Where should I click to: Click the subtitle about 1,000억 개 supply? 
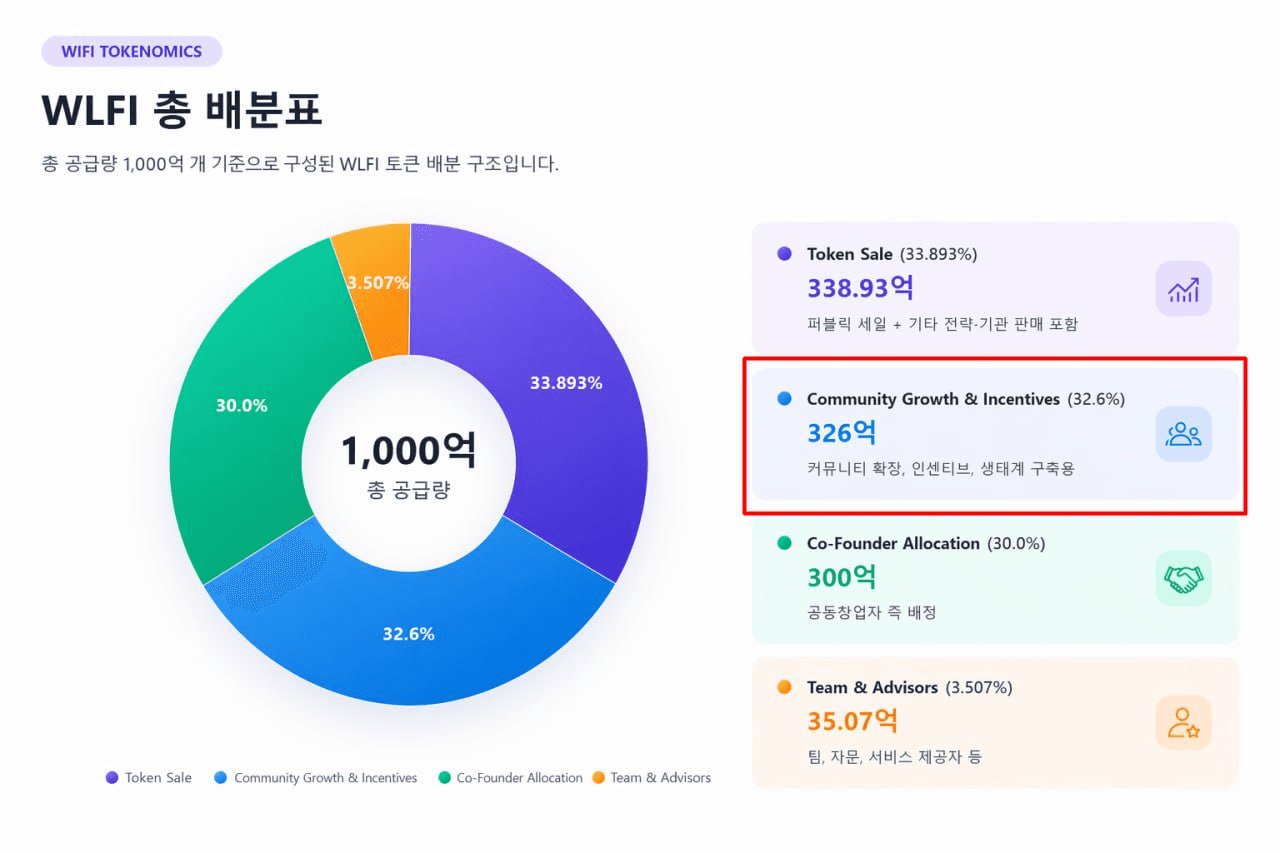click(300, 164)
